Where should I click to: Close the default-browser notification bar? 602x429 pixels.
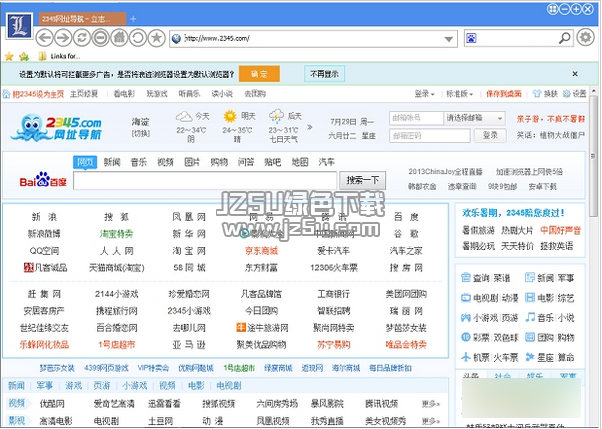[575, 74]
